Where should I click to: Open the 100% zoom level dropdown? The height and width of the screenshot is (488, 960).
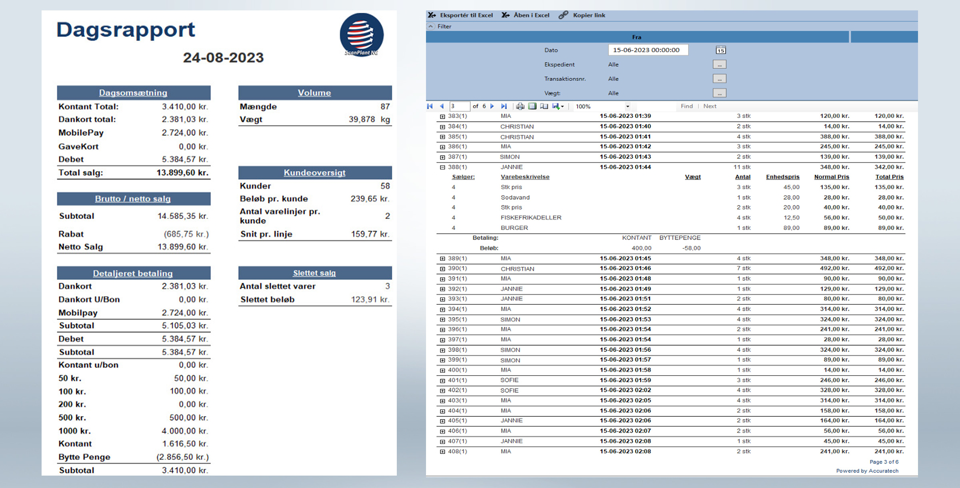click(627, 106)
